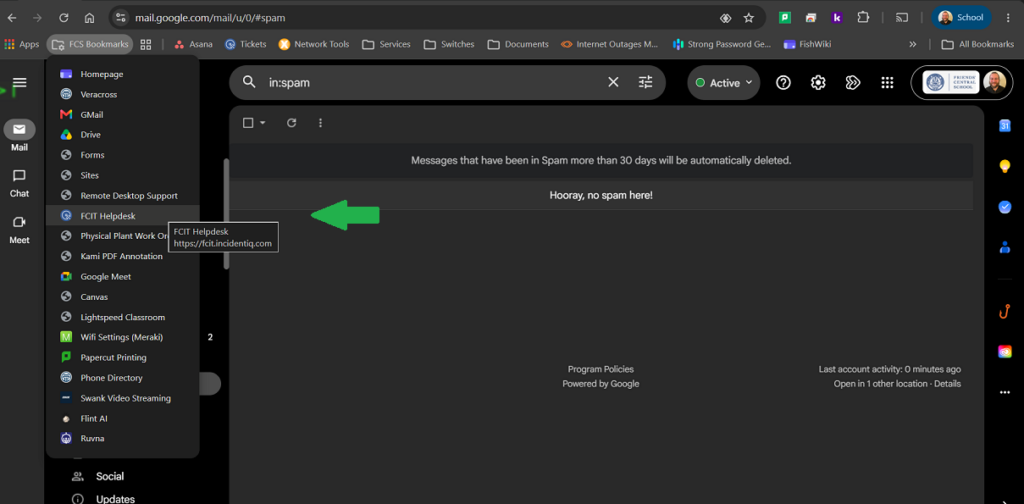The image size is (1024, 504).
Task: Open the Active status dropdown
Action: (724, 83)
